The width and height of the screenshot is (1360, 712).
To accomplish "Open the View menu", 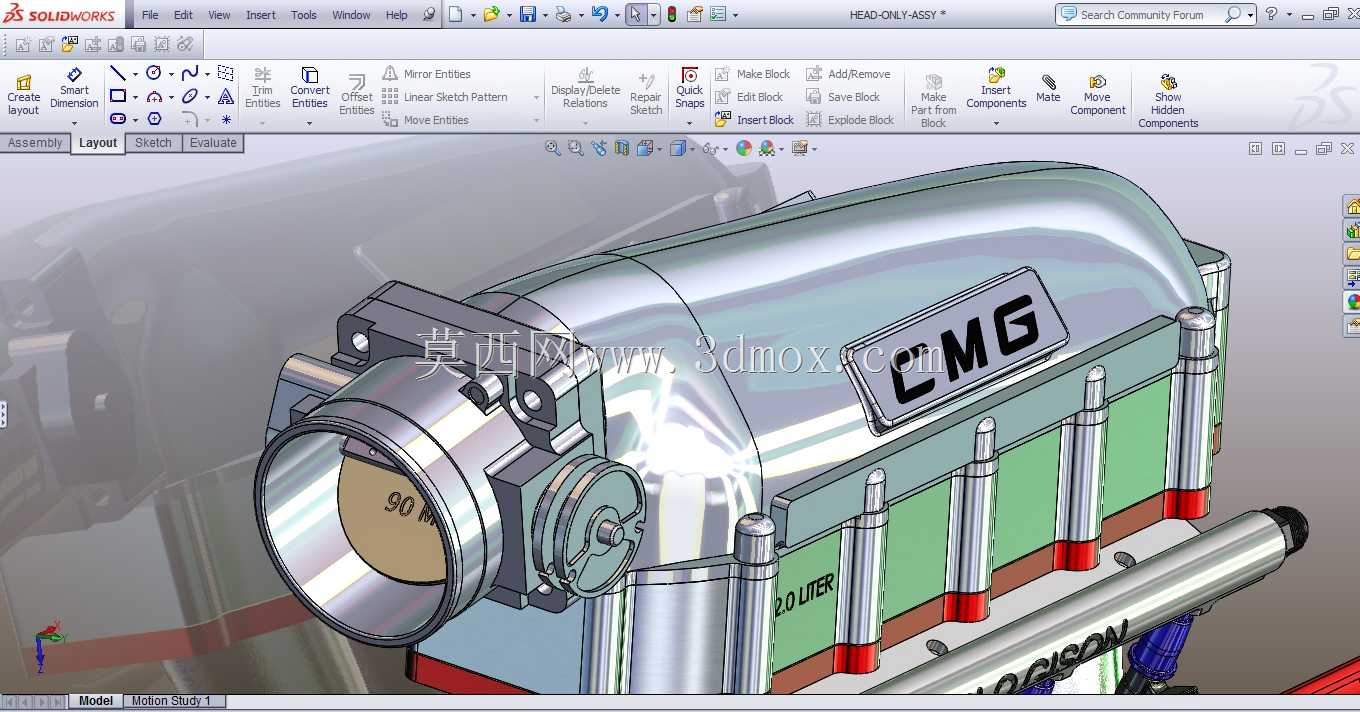I will (219, 15).
